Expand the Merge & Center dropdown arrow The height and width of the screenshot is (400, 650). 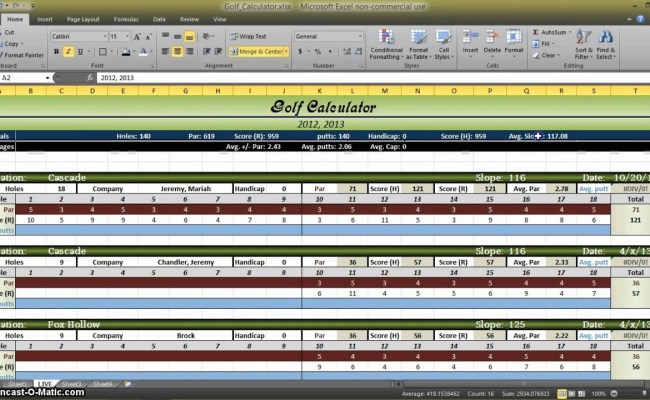pos(286,51)
